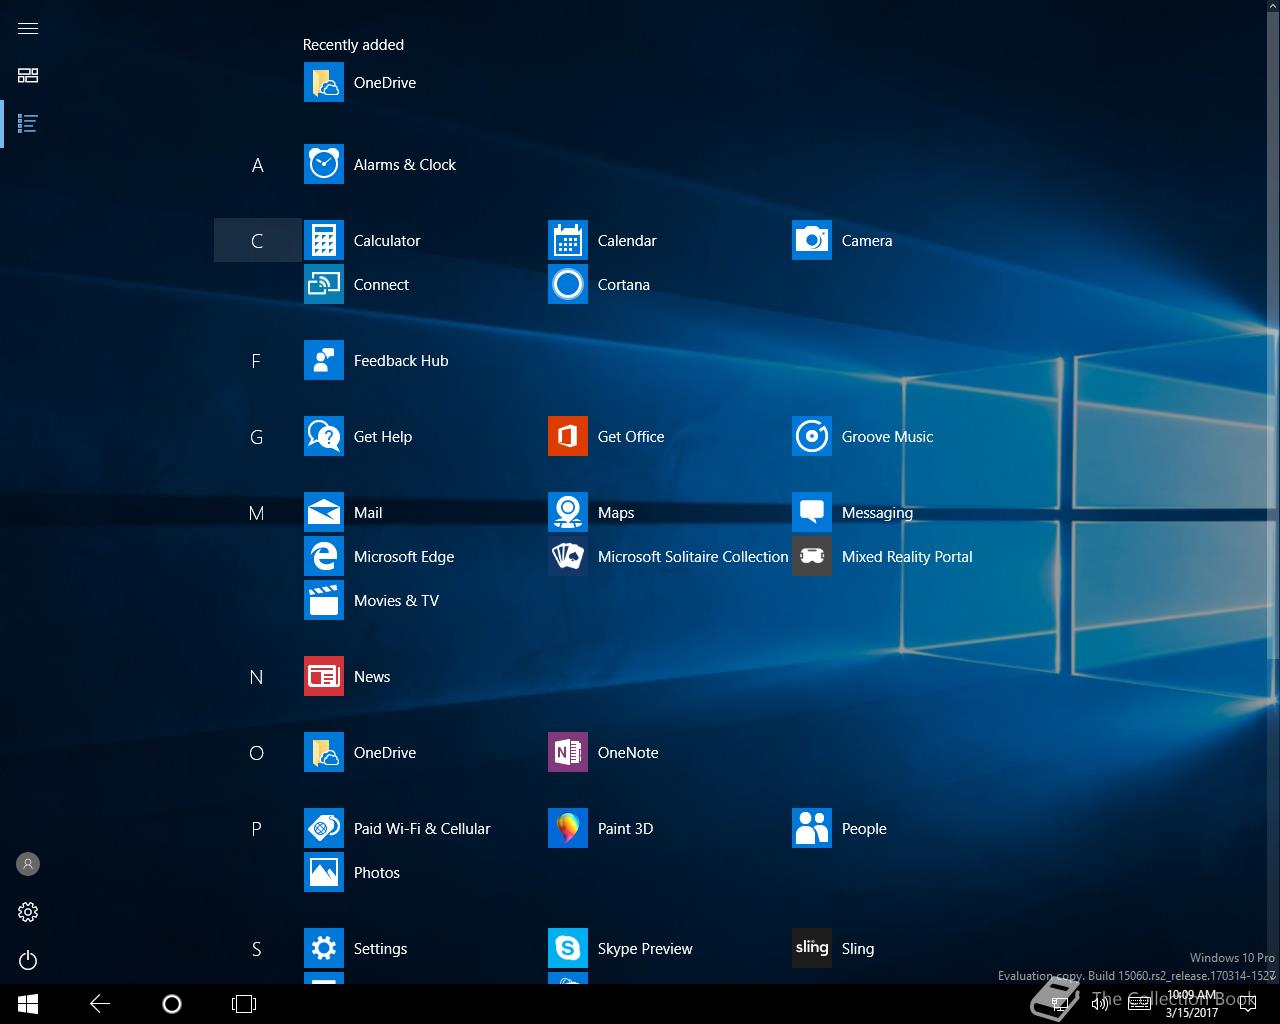The height and width of the screenshot is (1024, 1280).
Task: Launch Skype Preview app
Action: [x=620, y=949]
